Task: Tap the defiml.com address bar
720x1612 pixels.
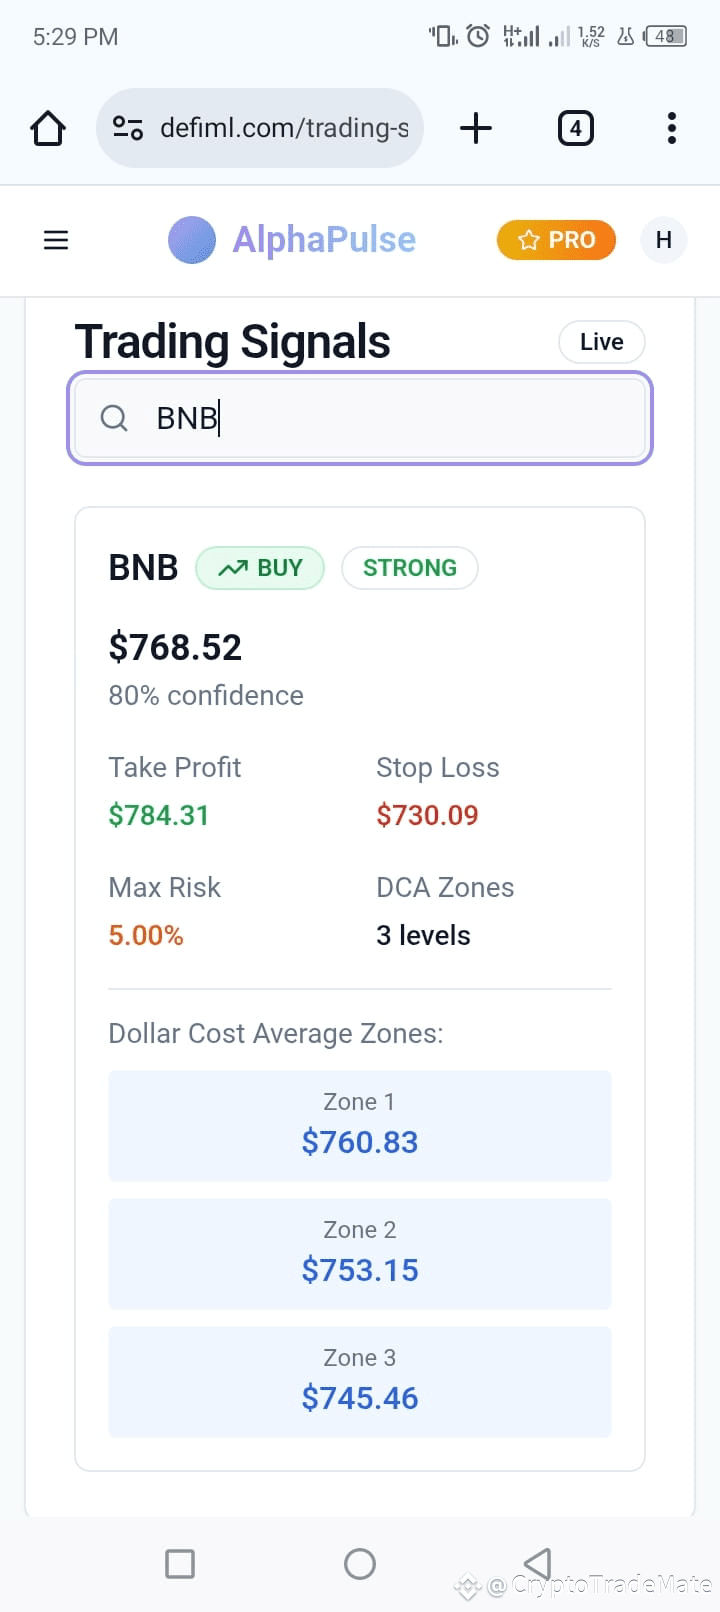Action: coord(260,128)
